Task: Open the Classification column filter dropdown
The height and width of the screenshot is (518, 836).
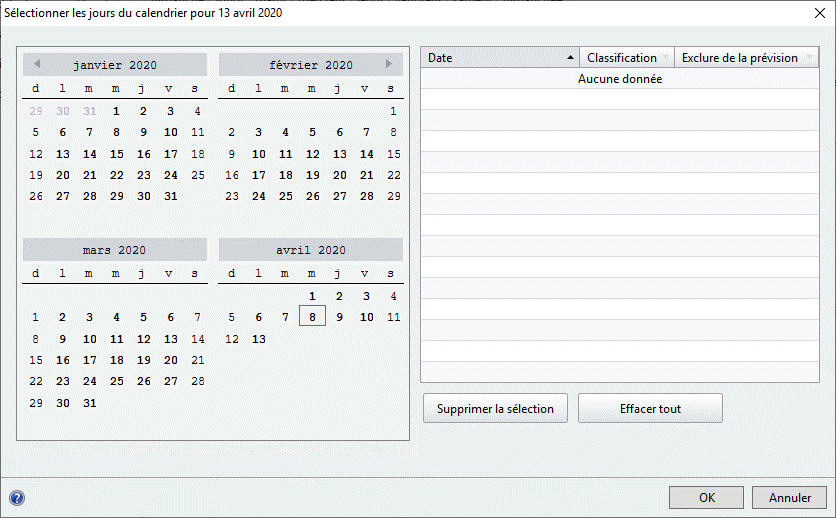Action: coord(666,58)
